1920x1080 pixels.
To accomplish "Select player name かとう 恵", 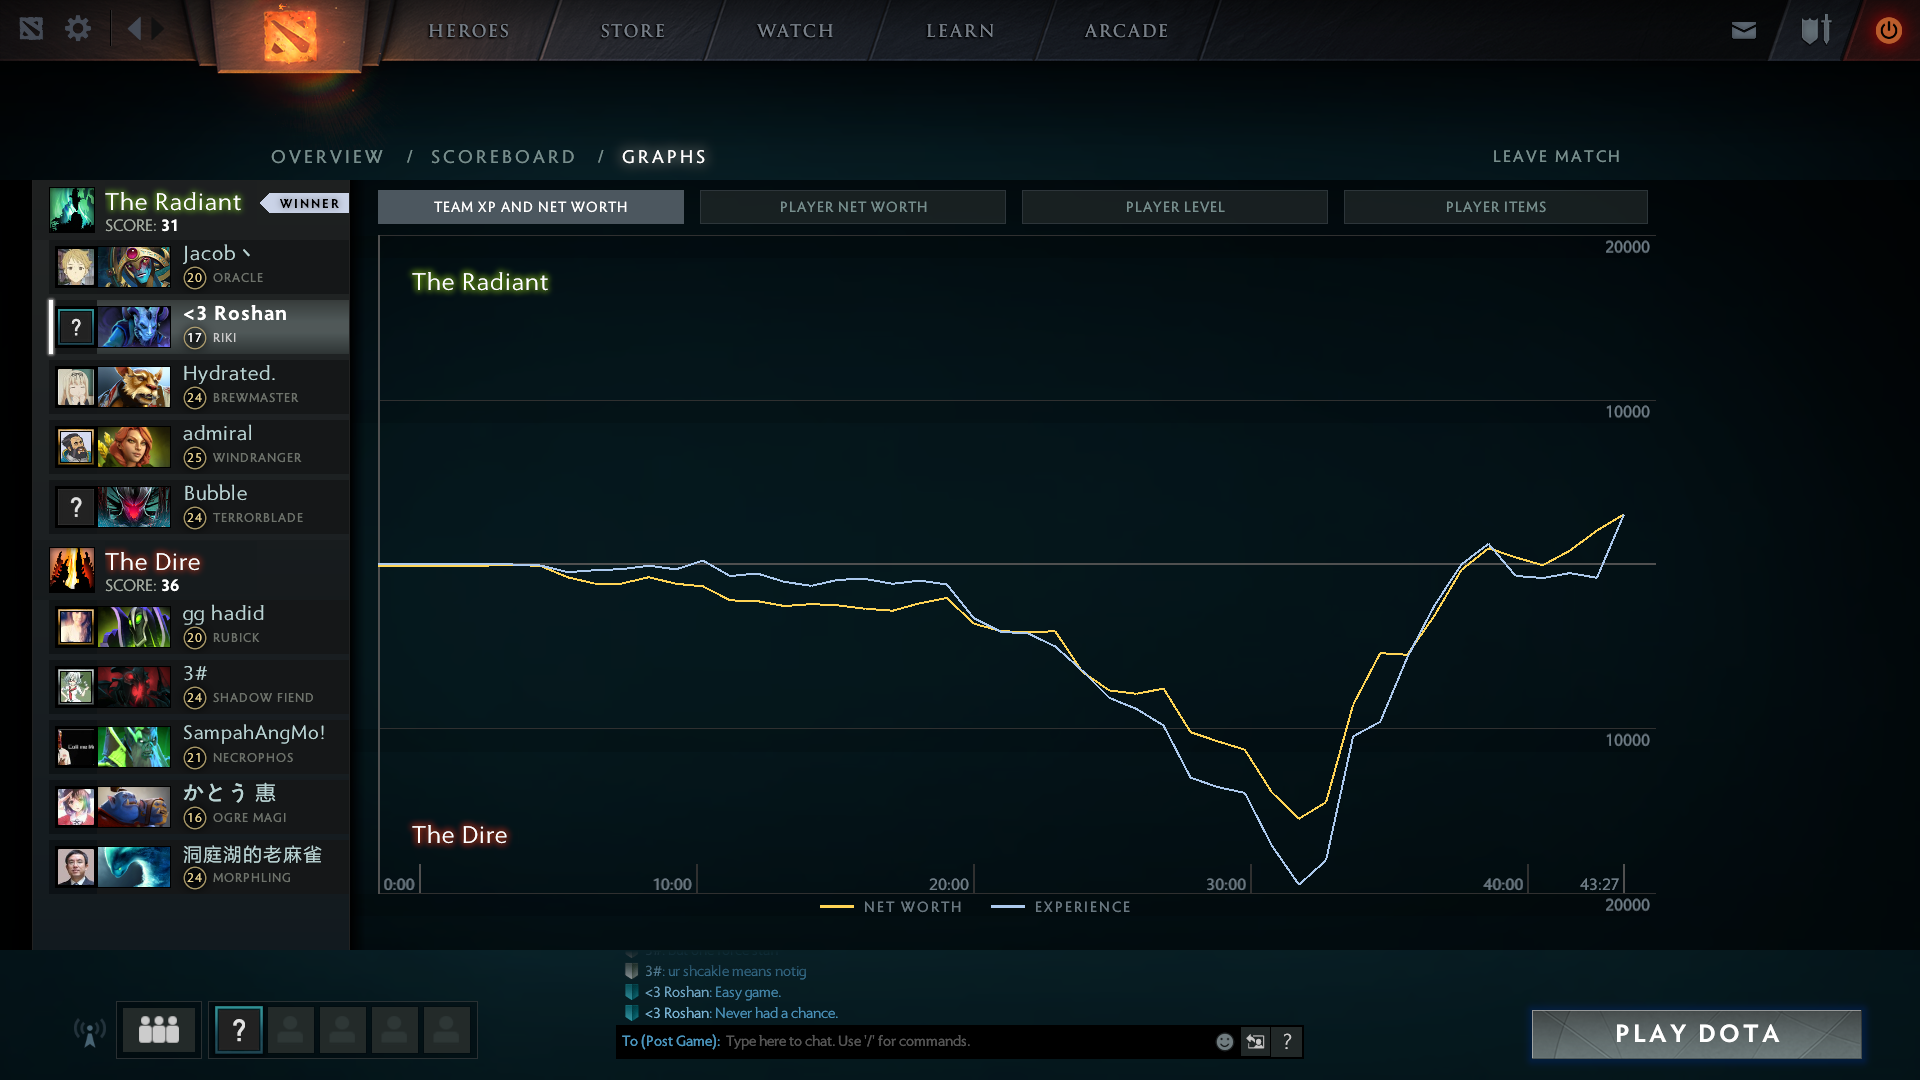I will (229, 793).
